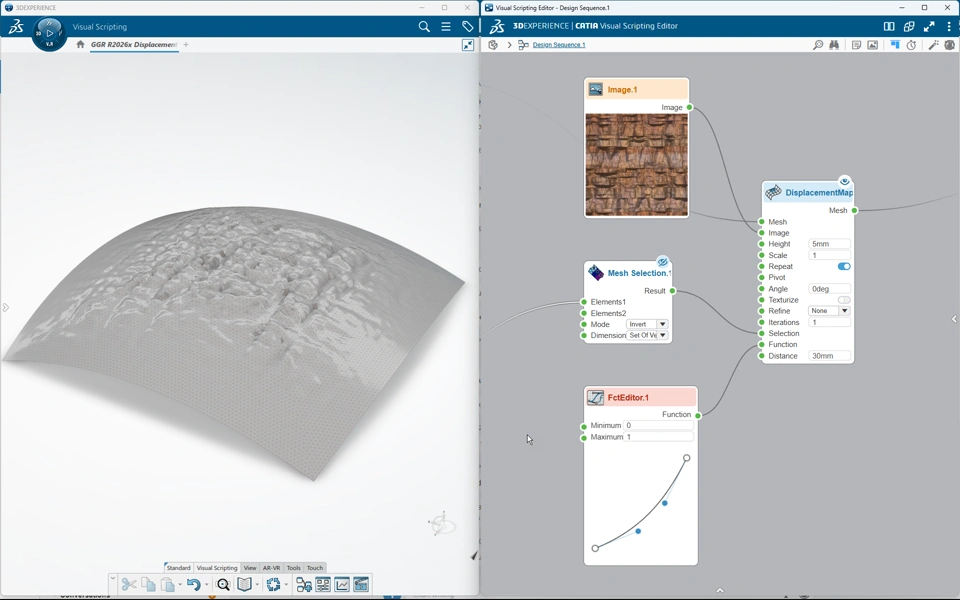Screen dimensions: 960x600
Task: Click the 3DEXPERIENCE compass play button
Action: click(50, 33)
